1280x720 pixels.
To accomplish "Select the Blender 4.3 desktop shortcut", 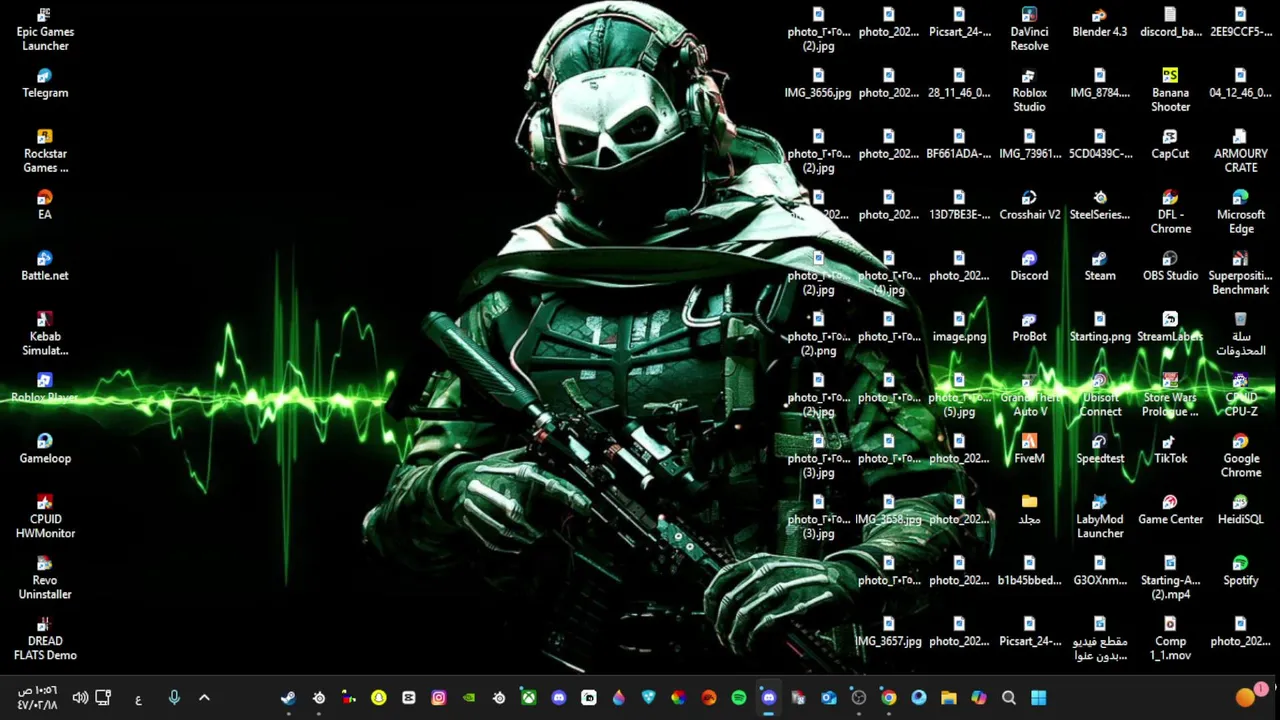I will coord(1099,23).
